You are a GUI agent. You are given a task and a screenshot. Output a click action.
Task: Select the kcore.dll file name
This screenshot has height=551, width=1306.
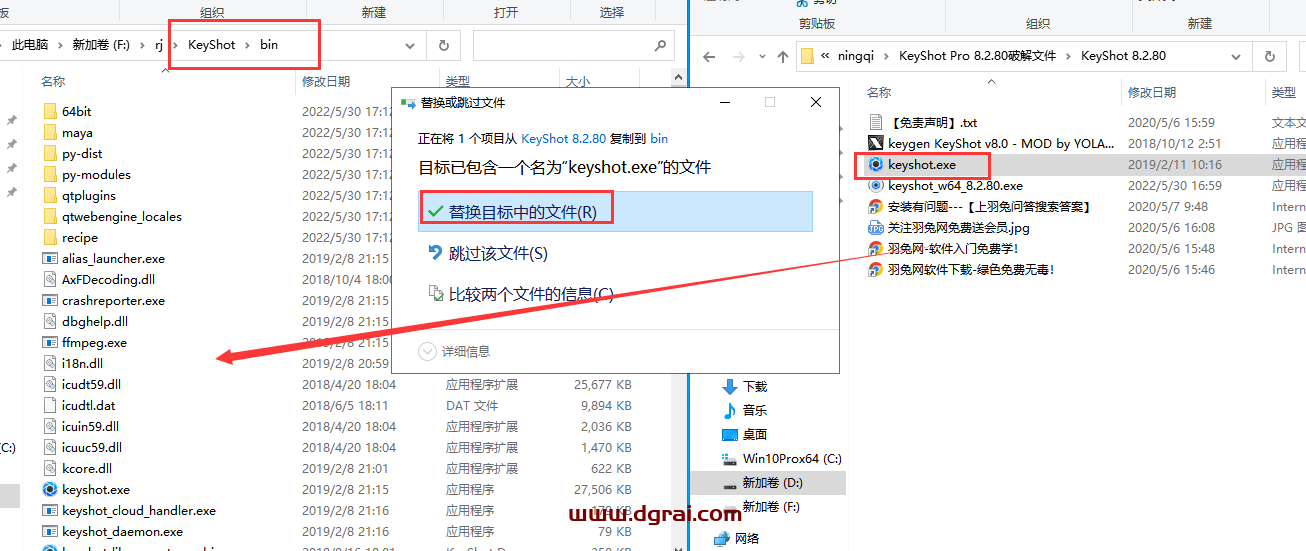[87, 468]
